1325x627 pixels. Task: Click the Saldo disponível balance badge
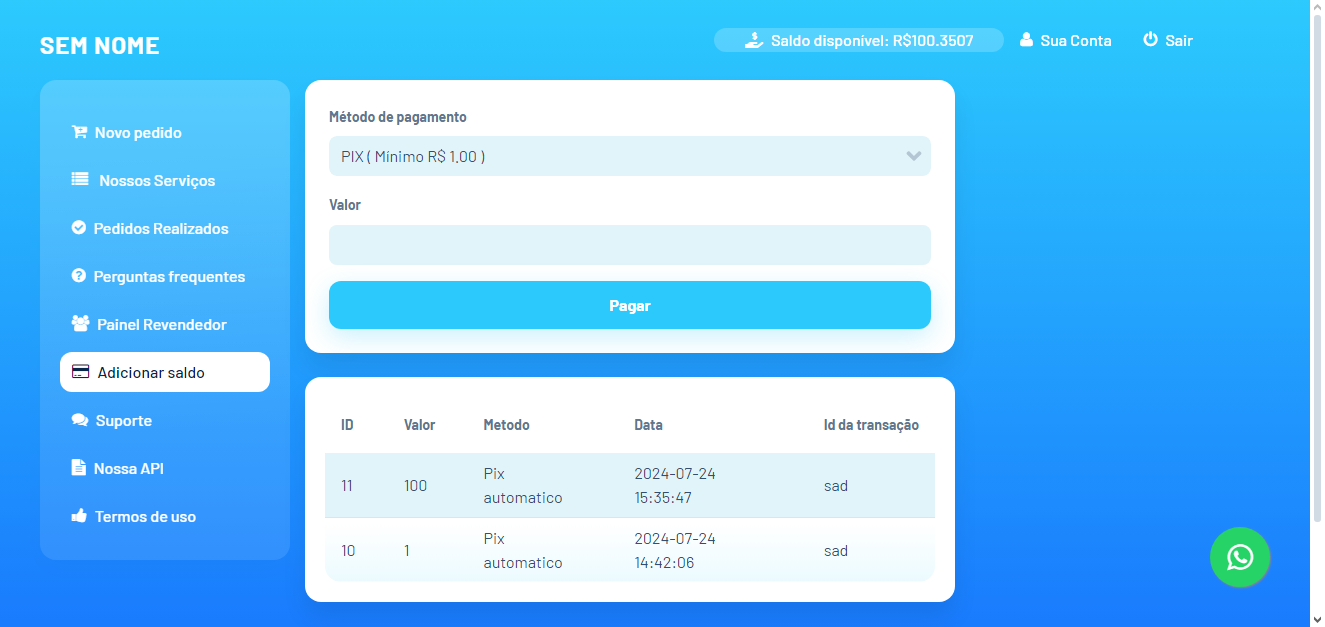(858, 41)
